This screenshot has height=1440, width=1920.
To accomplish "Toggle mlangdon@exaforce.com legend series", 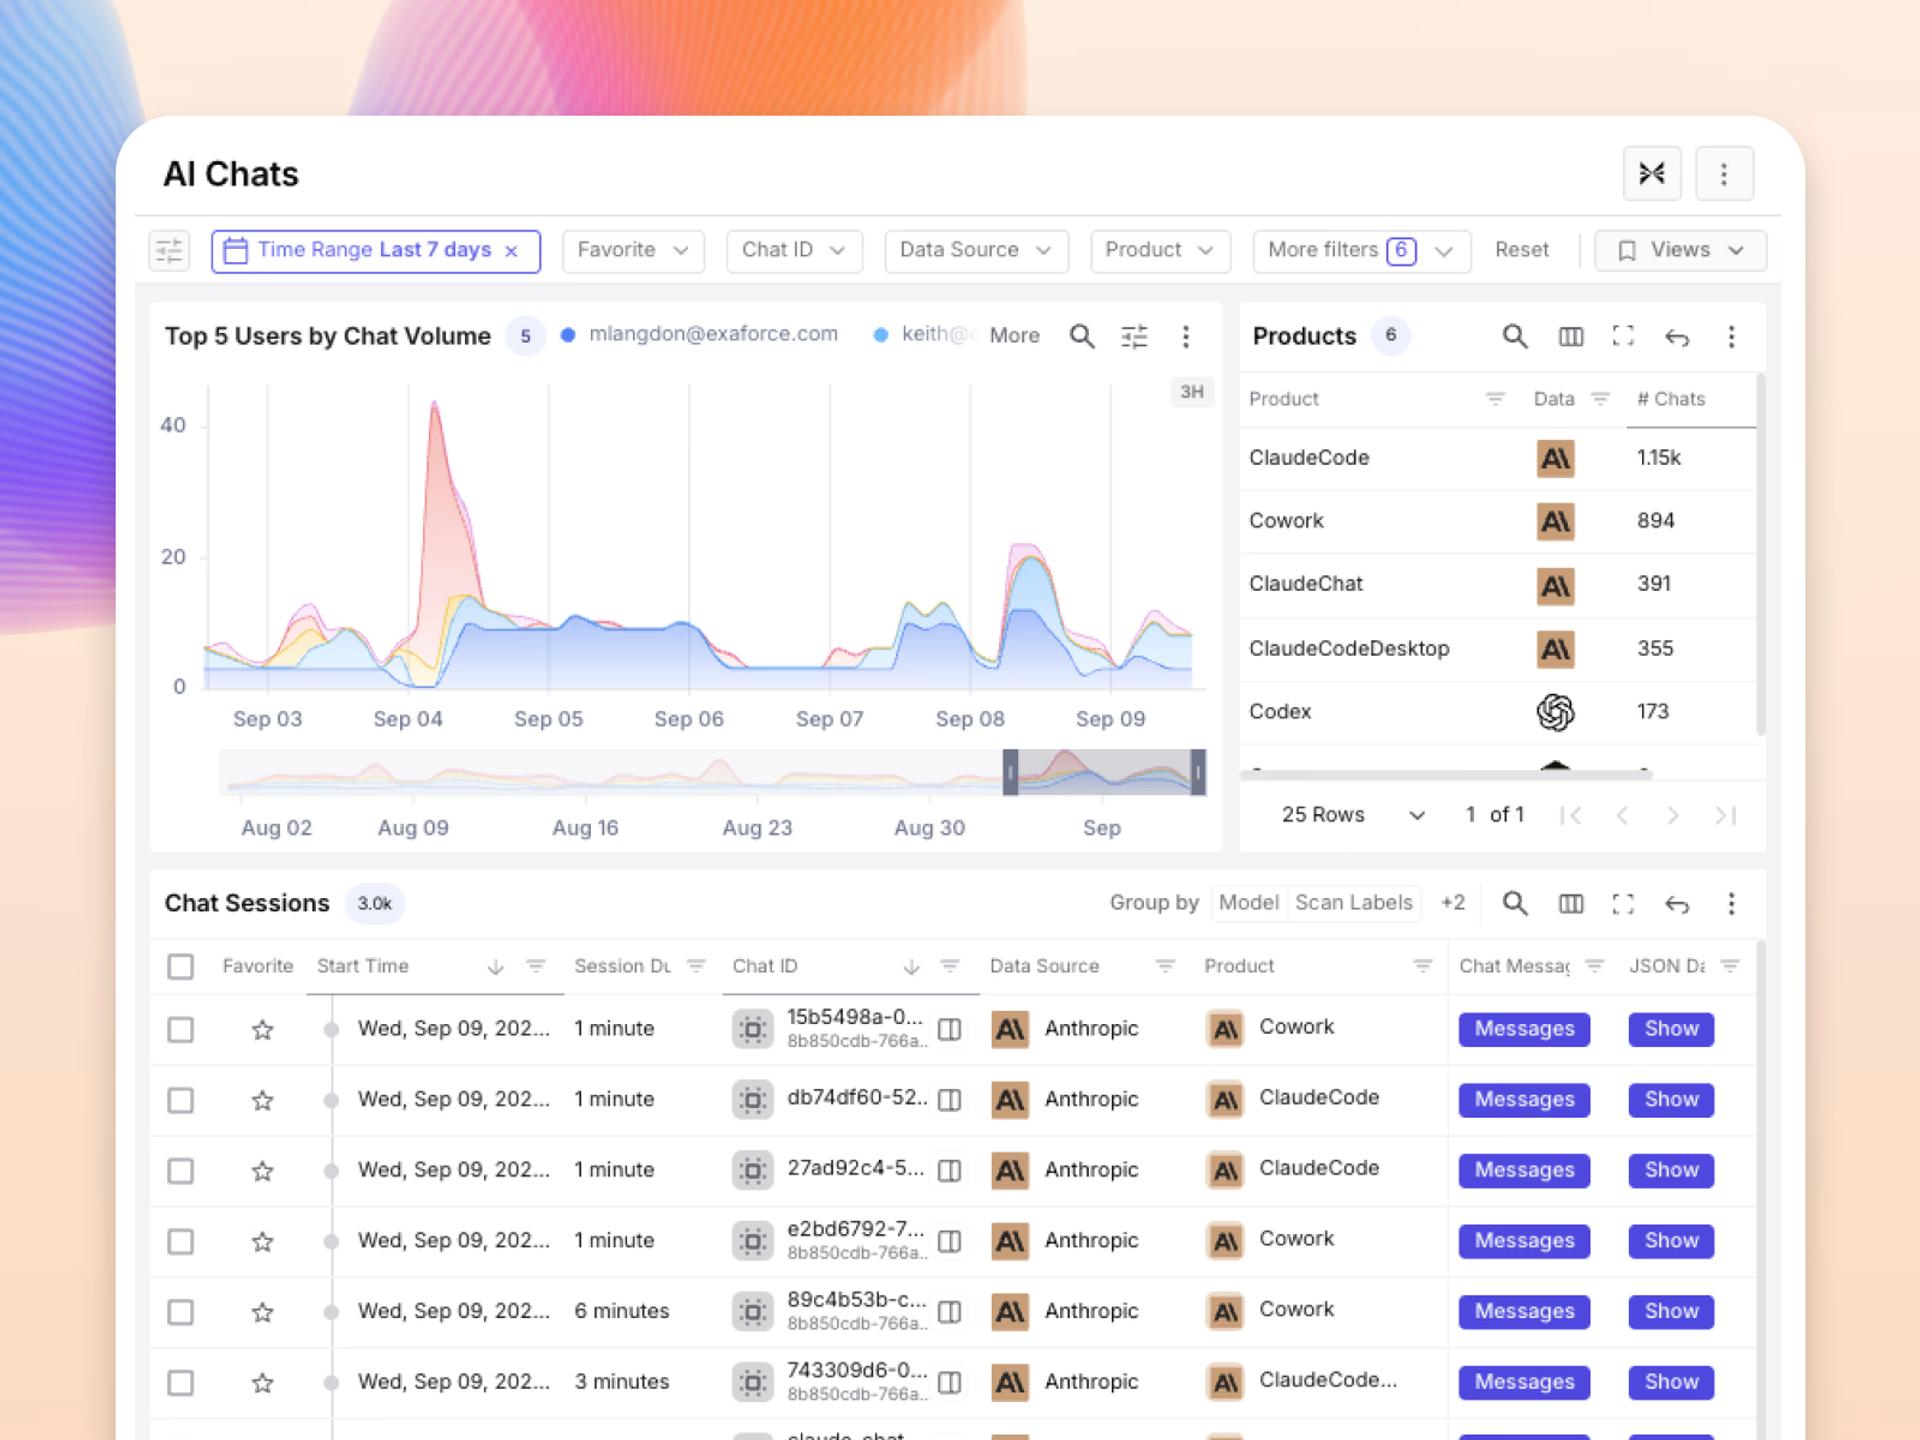I will (700, 335).
